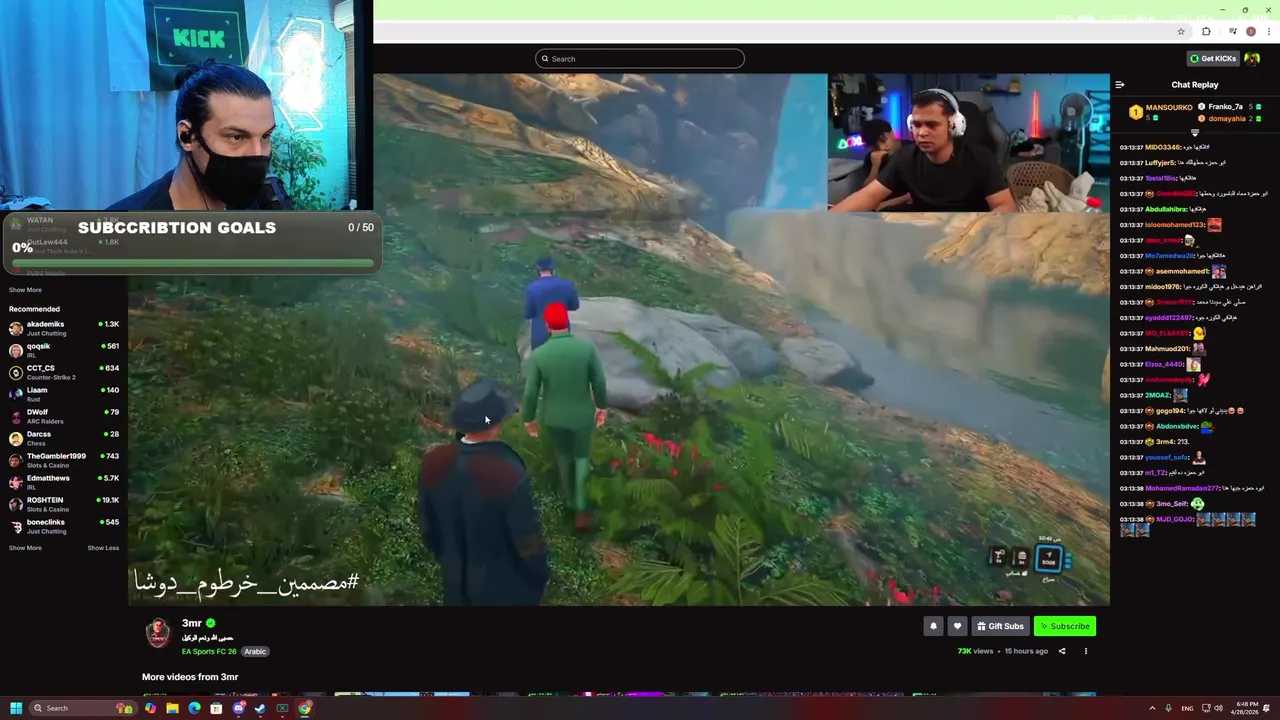
Task: Click CCT_CS avatar icon
Action: click(16, 372)
